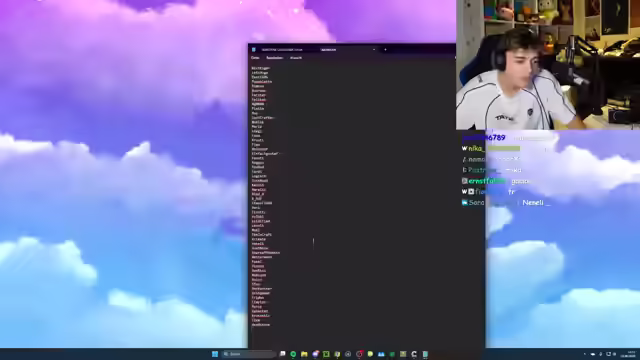
Task: Open the green square taskbar icon
Action: [326, 354]
